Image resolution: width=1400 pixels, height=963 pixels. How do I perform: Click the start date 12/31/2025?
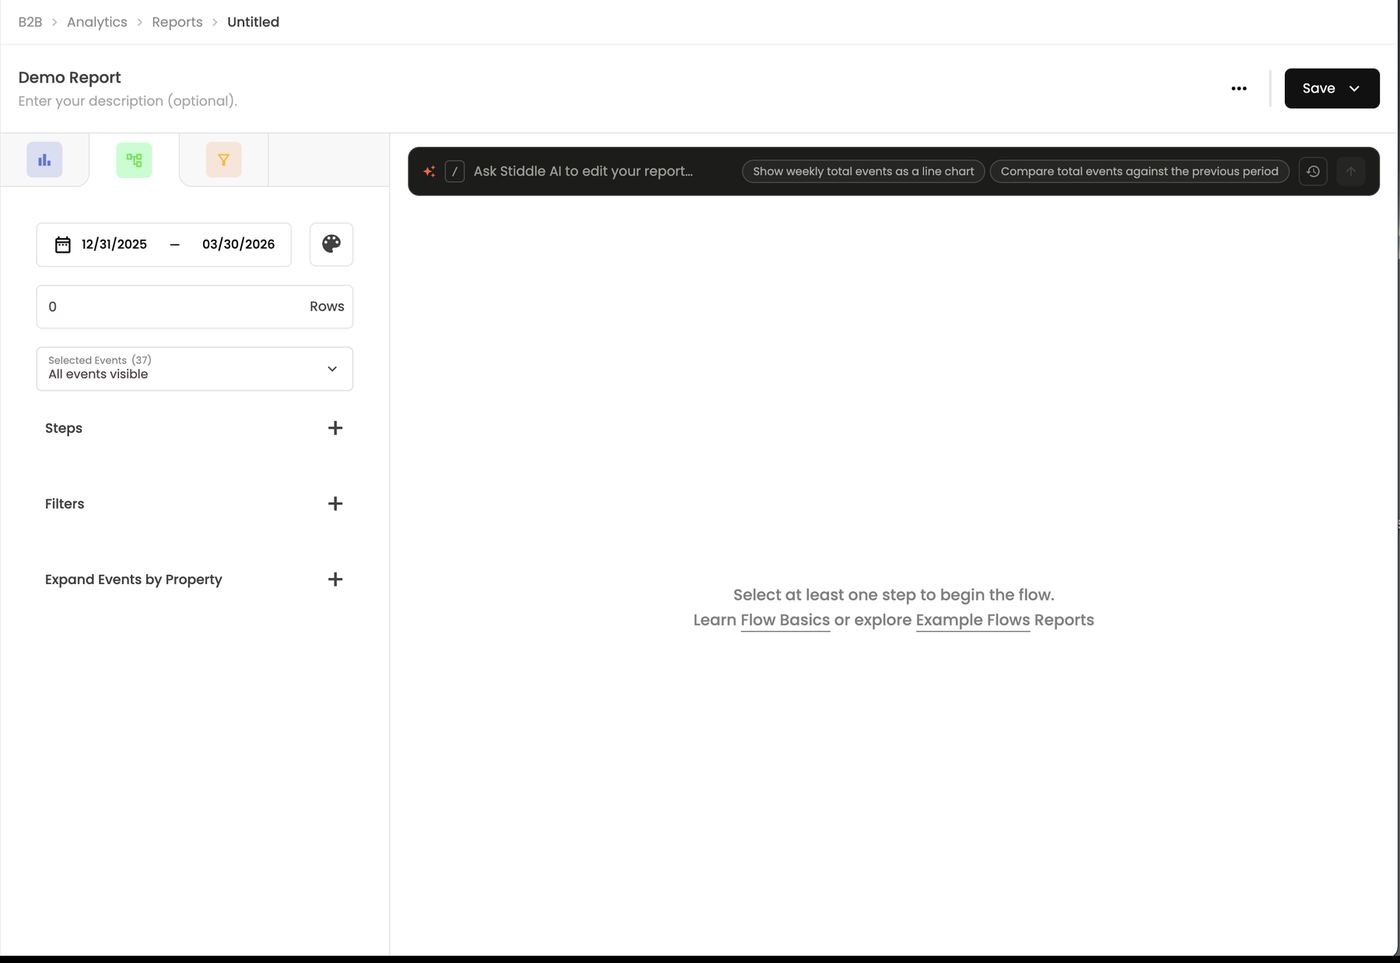point(114,244)
